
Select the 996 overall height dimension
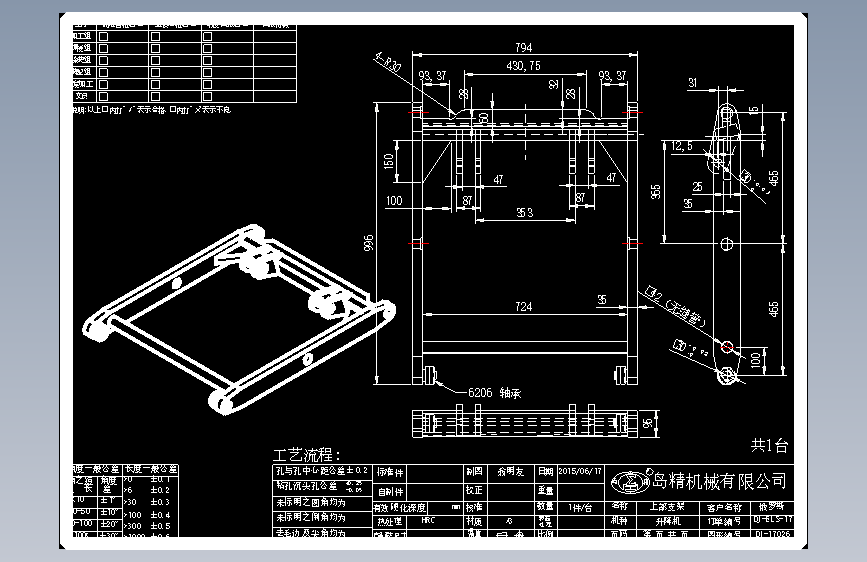pyautogui.click(x=369, y=243)
